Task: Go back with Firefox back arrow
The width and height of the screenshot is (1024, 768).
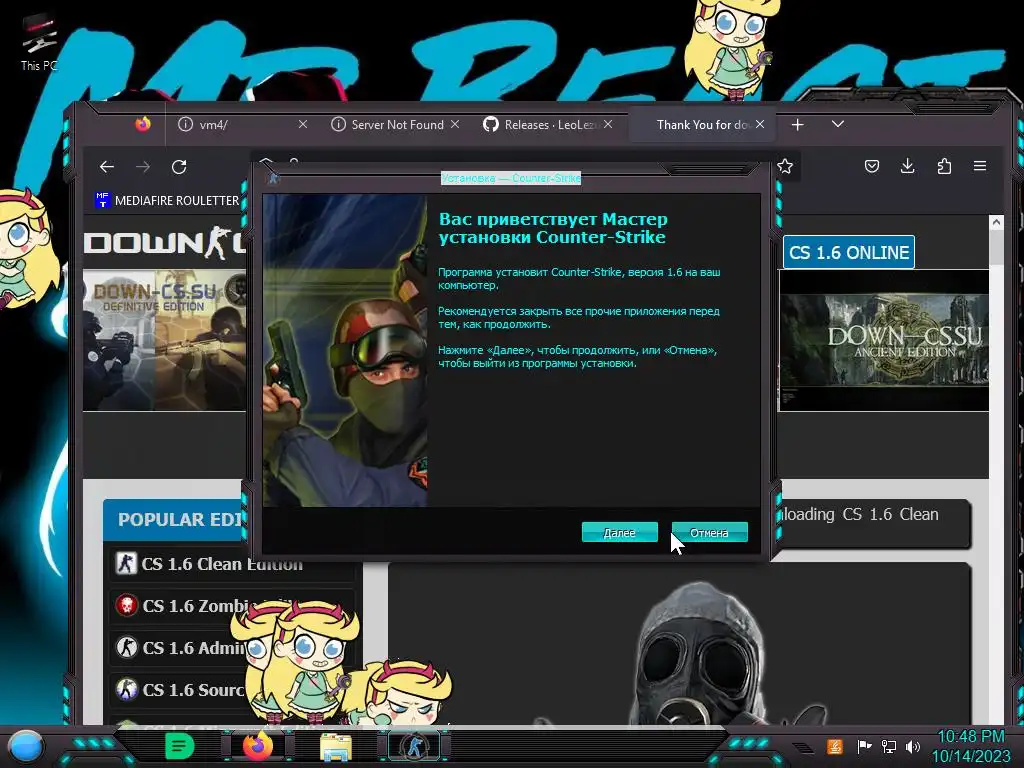Action: [x=107, y=167]
